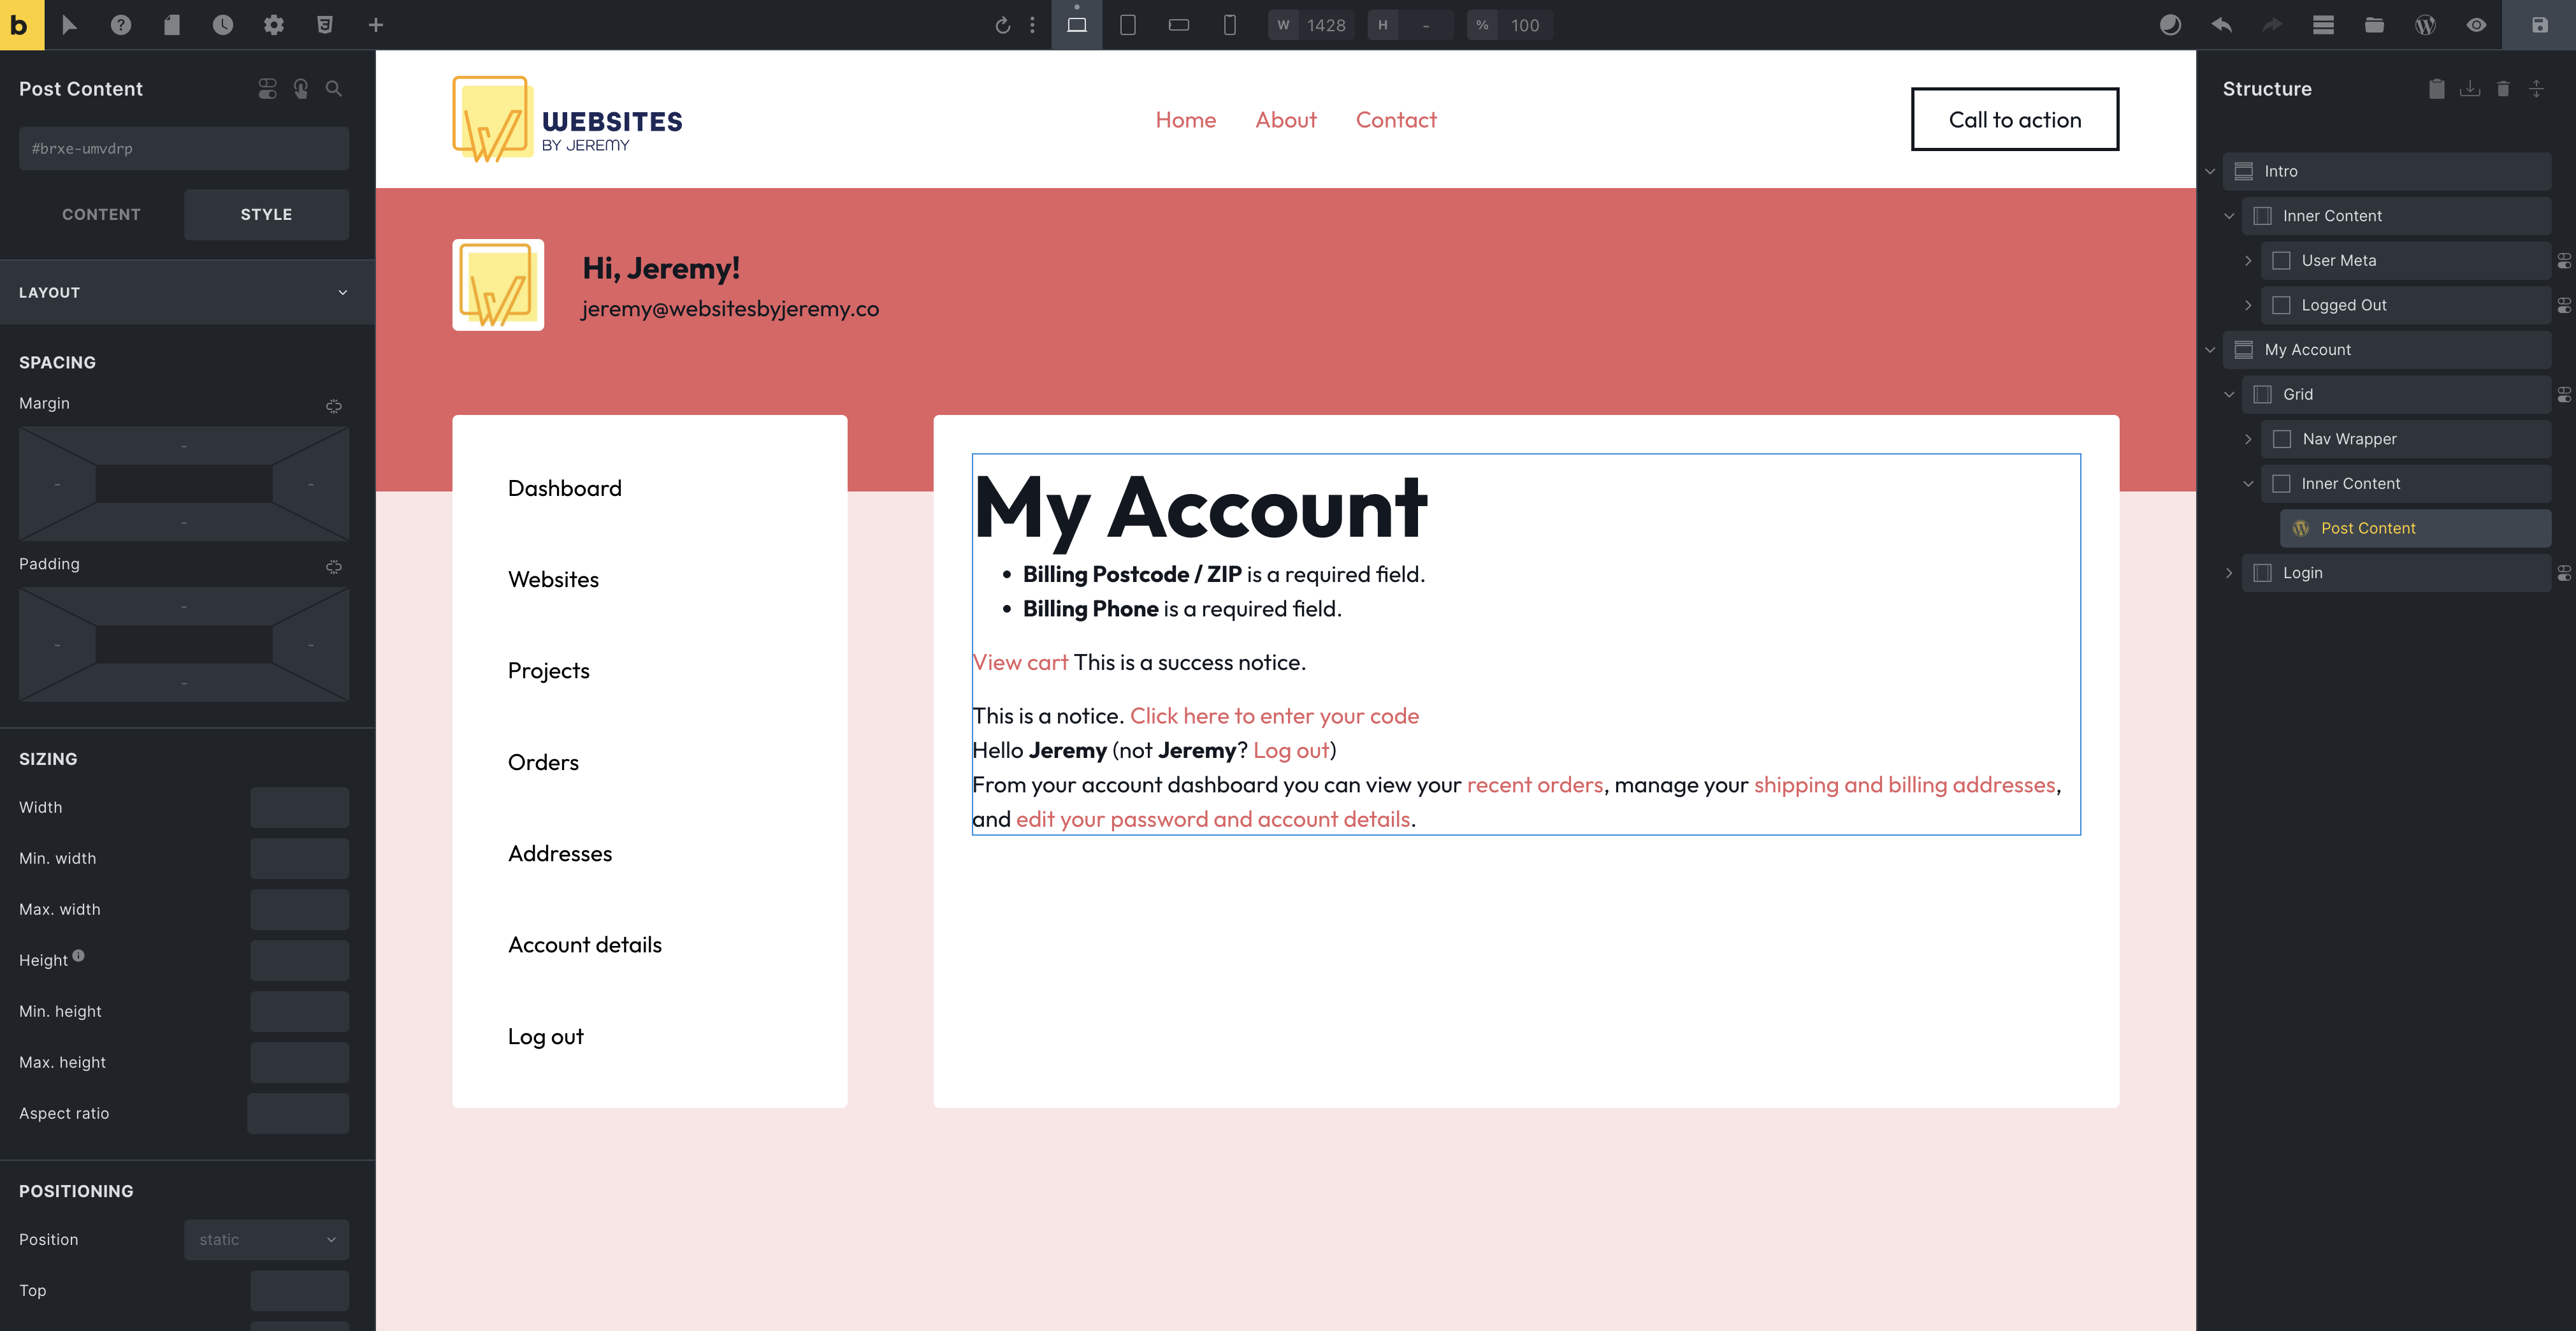Click conditions toggle icon beside Grid
Image resolution: width=2576 pixels, height=1331 pixels.
click(2565, 395)
